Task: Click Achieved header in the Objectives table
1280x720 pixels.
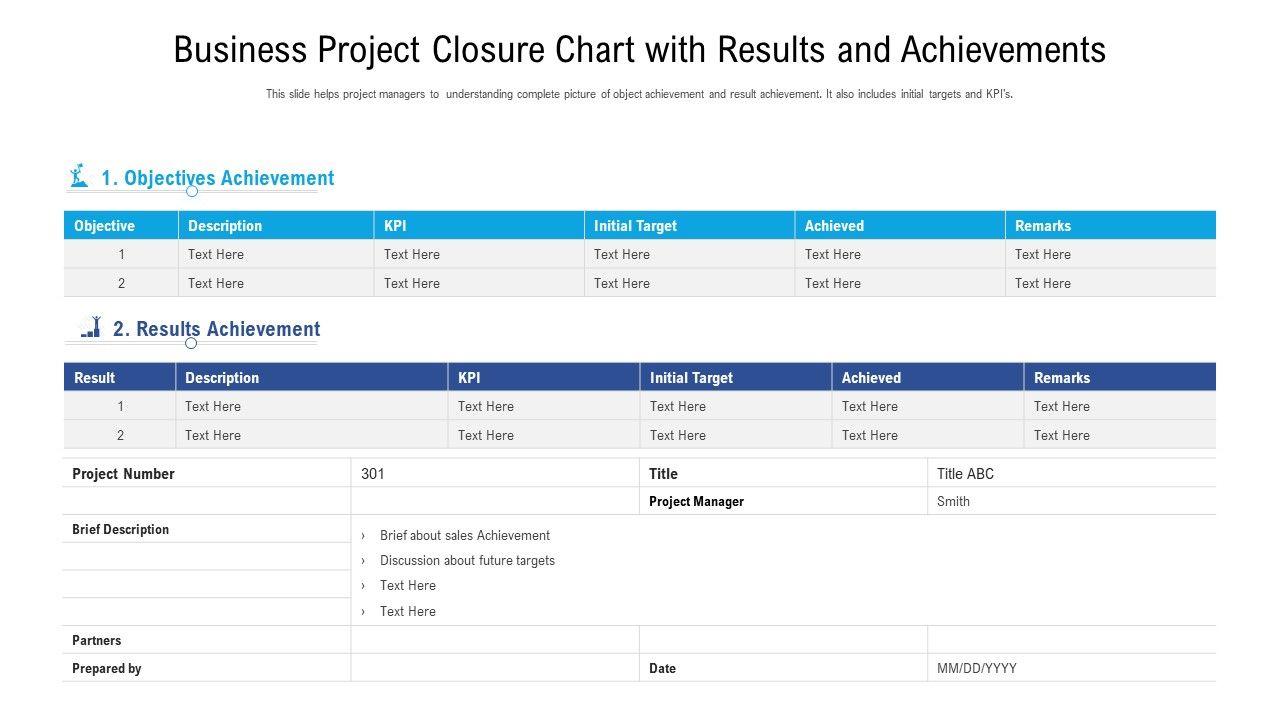Action: tap(834, 226)
